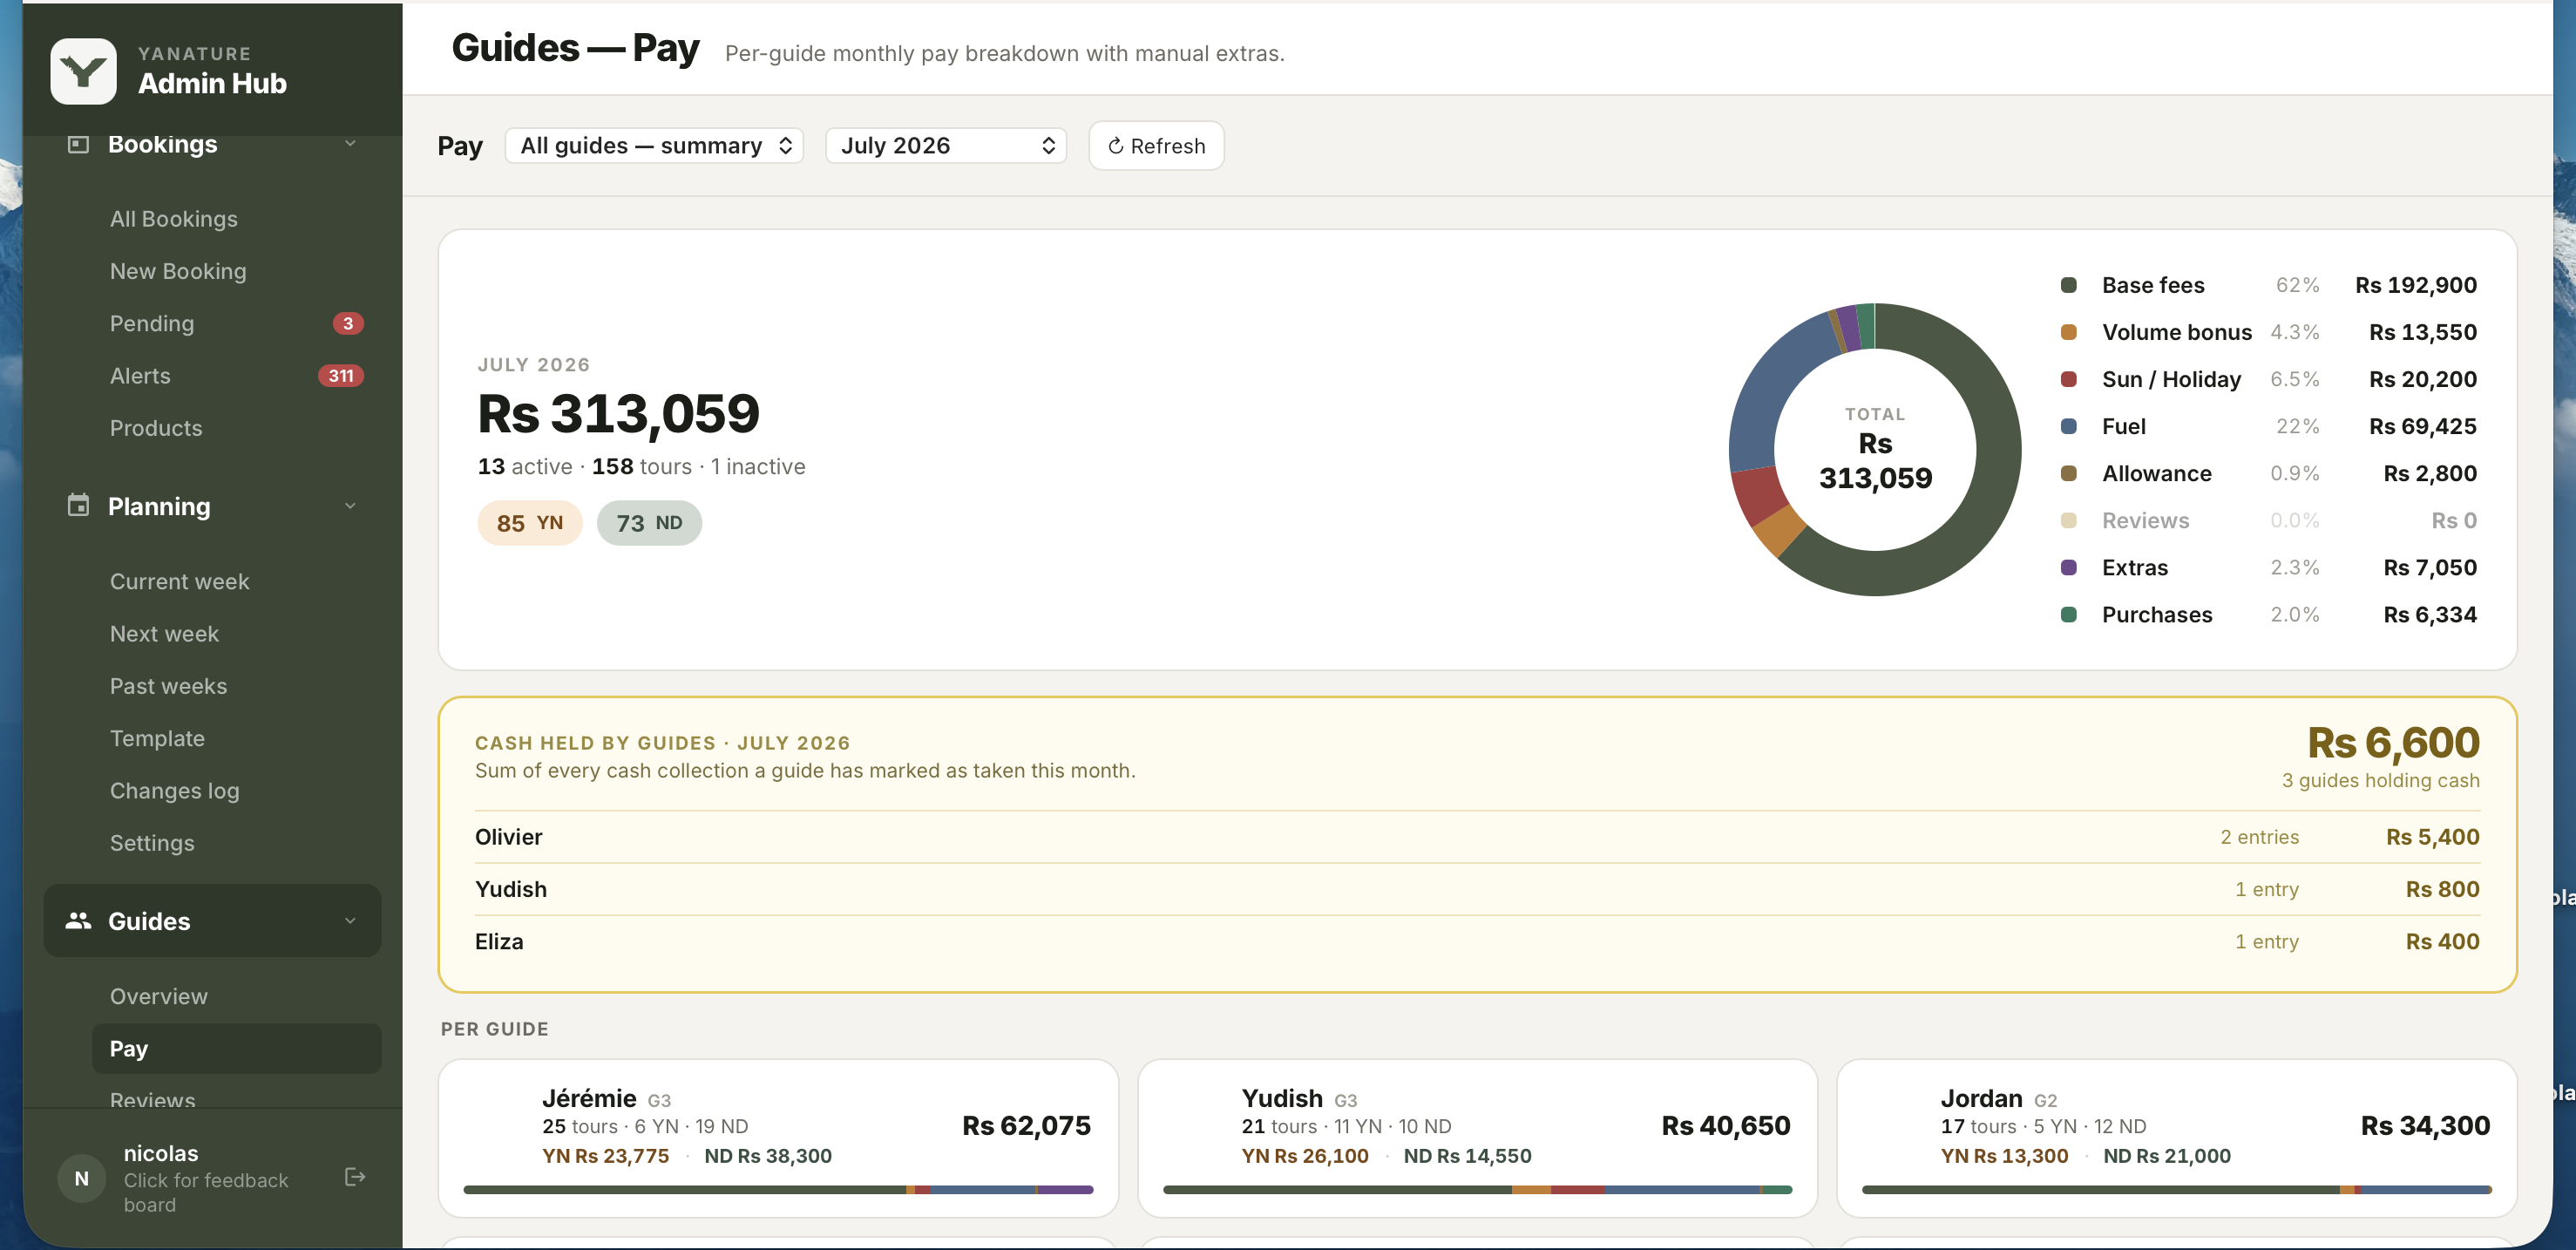Click the Yanature logo icon
2576x1250 pixels.
tap(83, 71)
